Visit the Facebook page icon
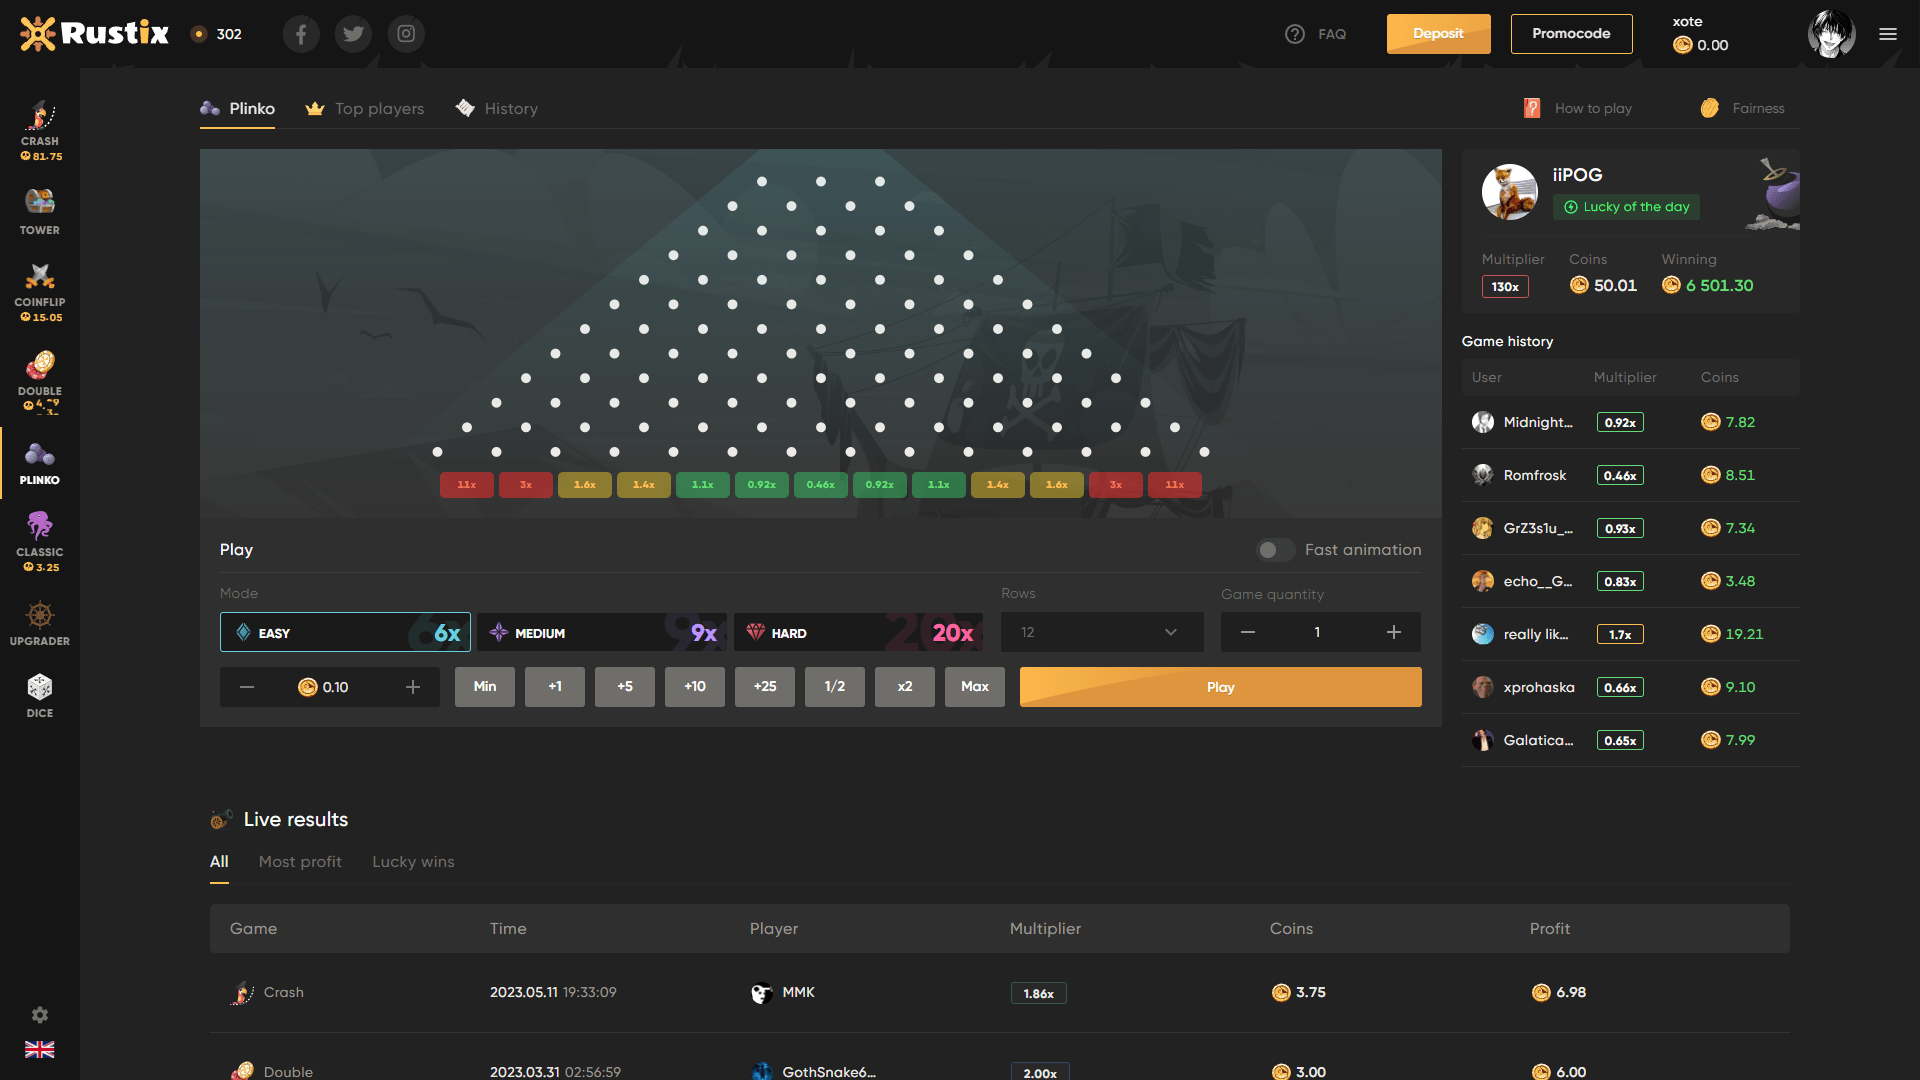This screenshot has height=1080, width=1920. 301,34
